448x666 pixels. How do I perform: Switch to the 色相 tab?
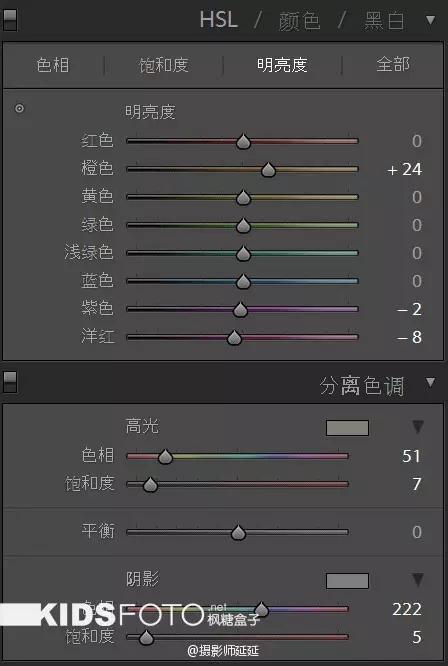point(53,65)
